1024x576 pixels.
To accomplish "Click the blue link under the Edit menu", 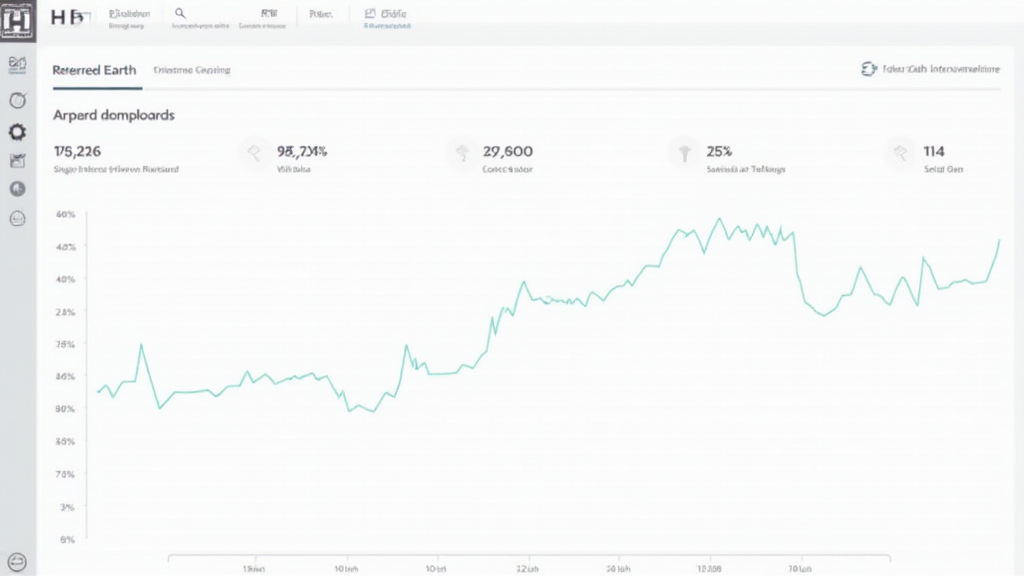I will tap(389, 24).
